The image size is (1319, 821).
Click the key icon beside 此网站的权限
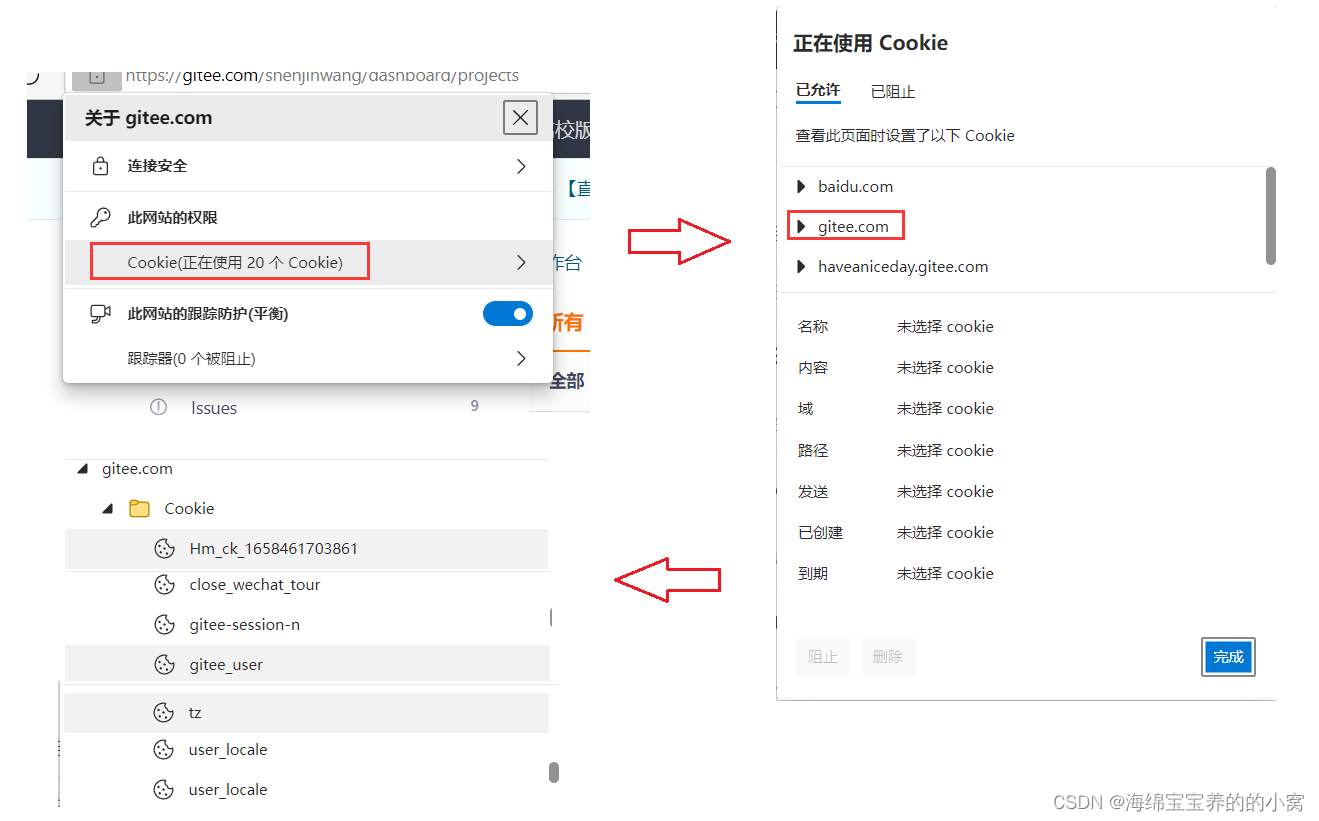[x=100, y=218]
